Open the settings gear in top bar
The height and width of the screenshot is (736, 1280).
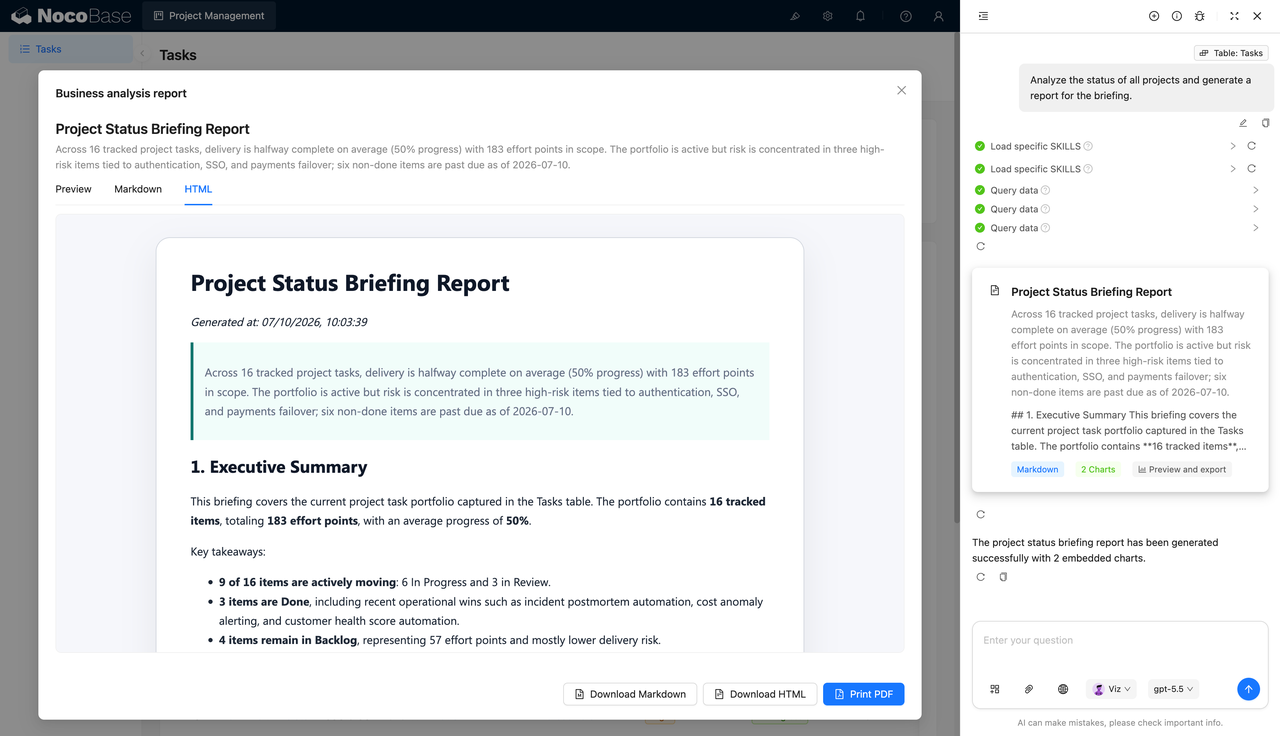828,16
